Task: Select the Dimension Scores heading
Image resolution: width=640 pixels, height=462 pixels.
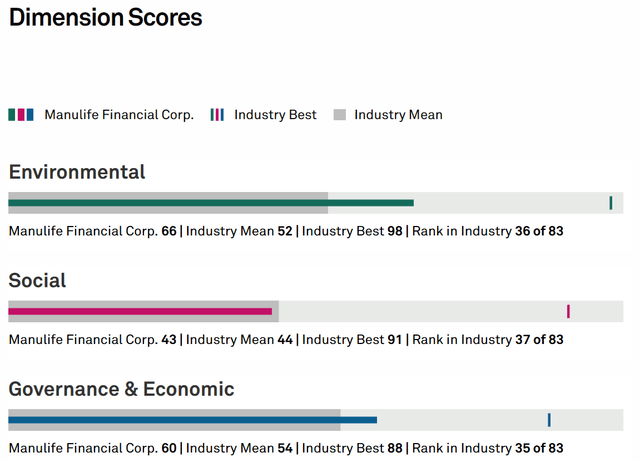Action: click(x=105, y=18)
